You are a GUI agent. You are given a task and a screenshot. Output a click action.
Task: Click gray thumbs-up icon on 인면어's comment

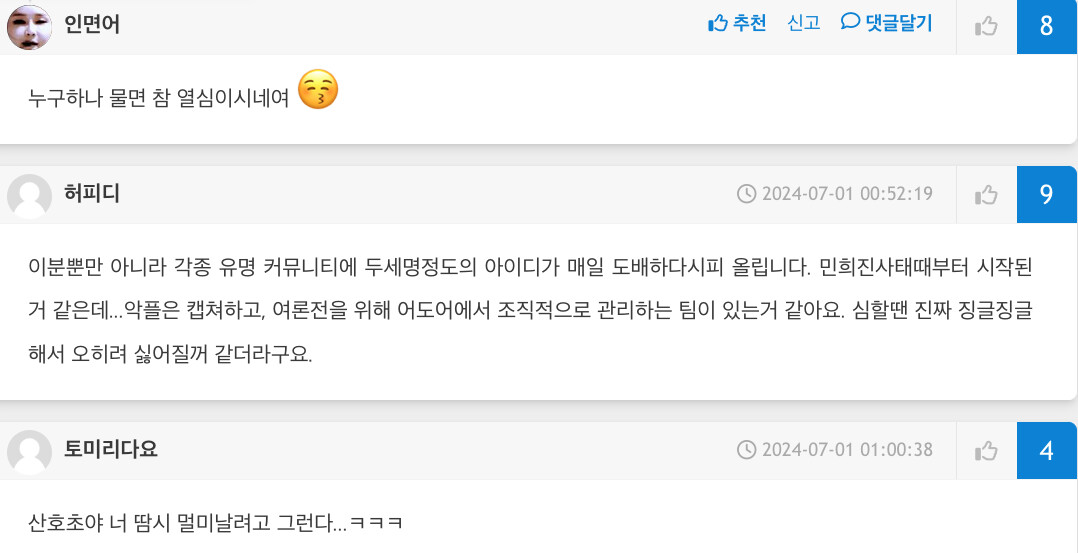click(x=986, y=26)
